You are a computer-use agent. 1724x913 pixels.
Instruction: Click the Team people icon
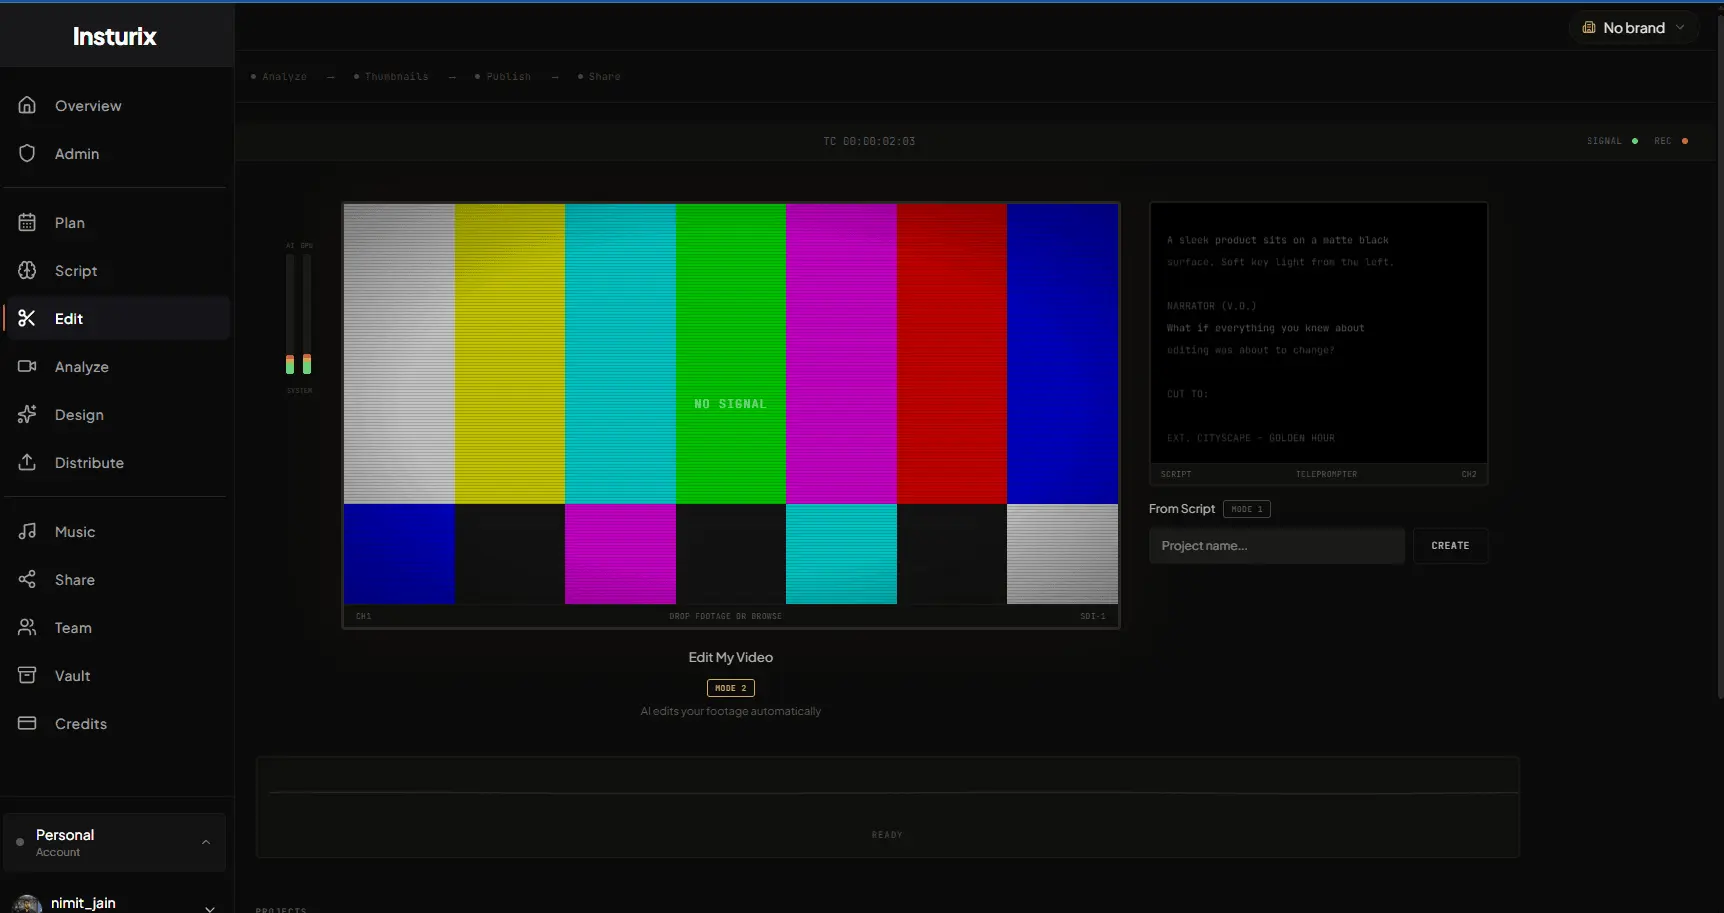[27, 627]
